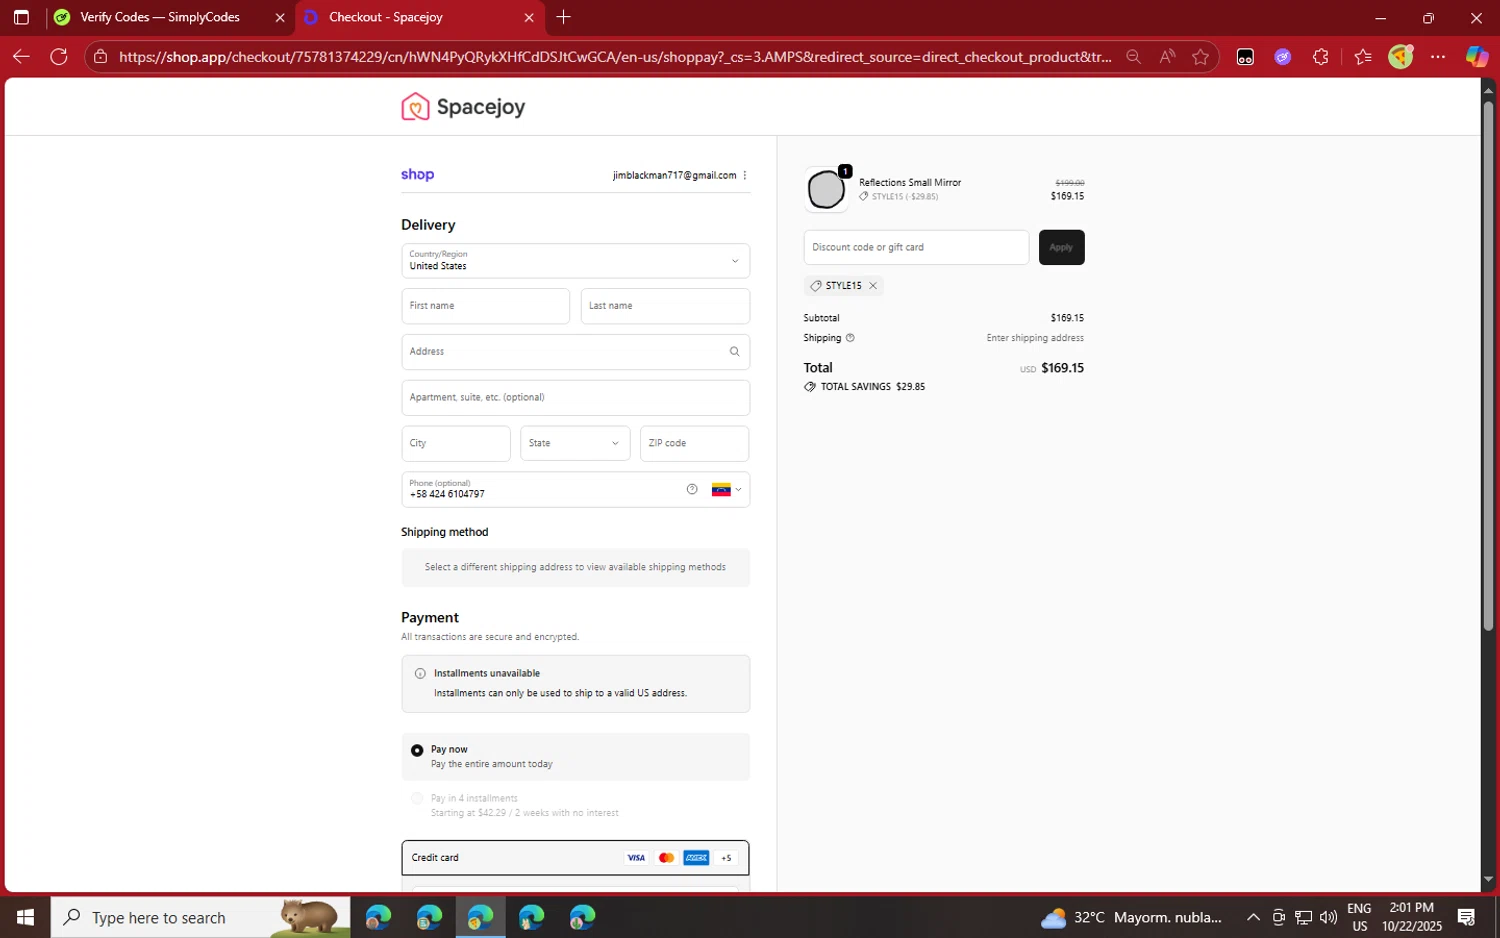Click the City field
Image resolution: width=1500 pixels, height=938 pixels.
coord(456,443)
